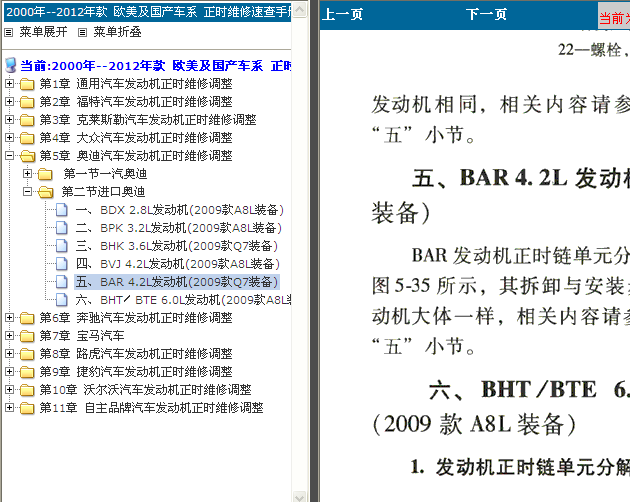Click page icon of BAR 4.2L发动机
This screenshot has height=502, width=630.
(61, 282)
